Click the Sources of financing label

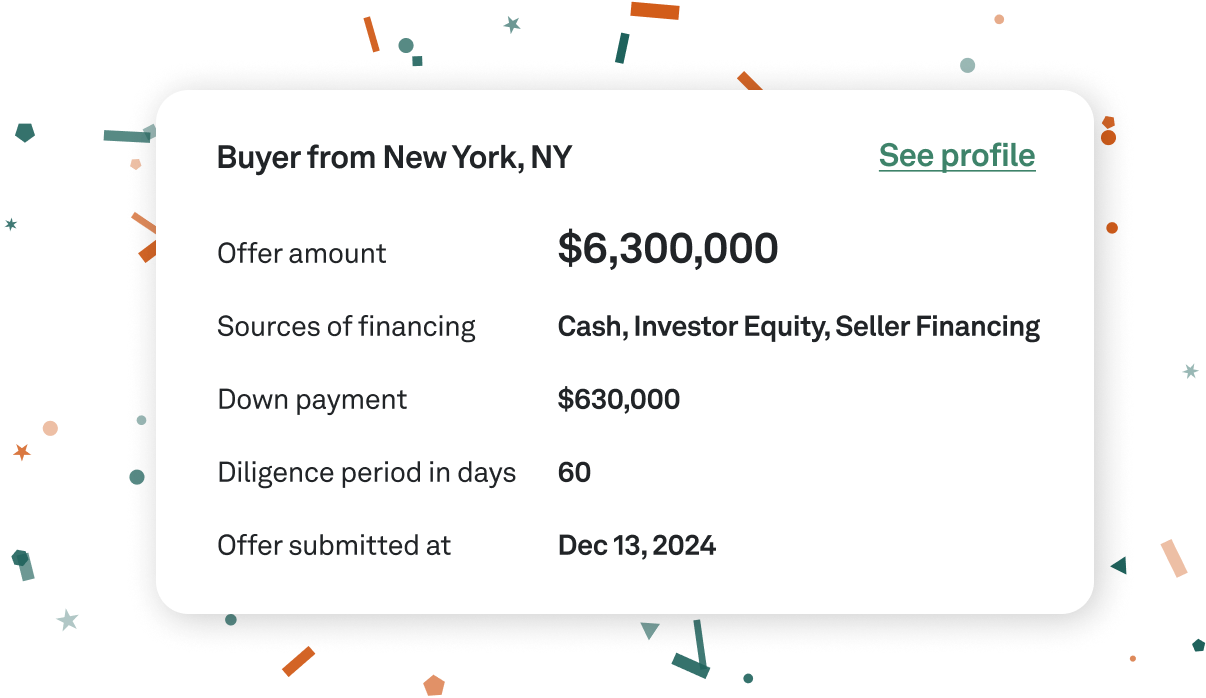346,327
